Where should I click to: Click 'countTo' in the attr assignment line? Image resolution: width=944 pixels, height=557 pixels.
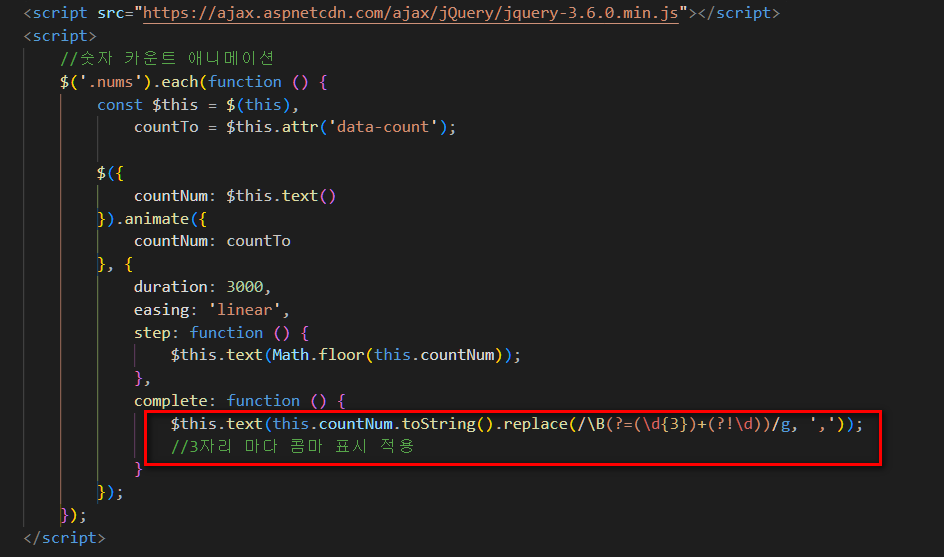166,127
